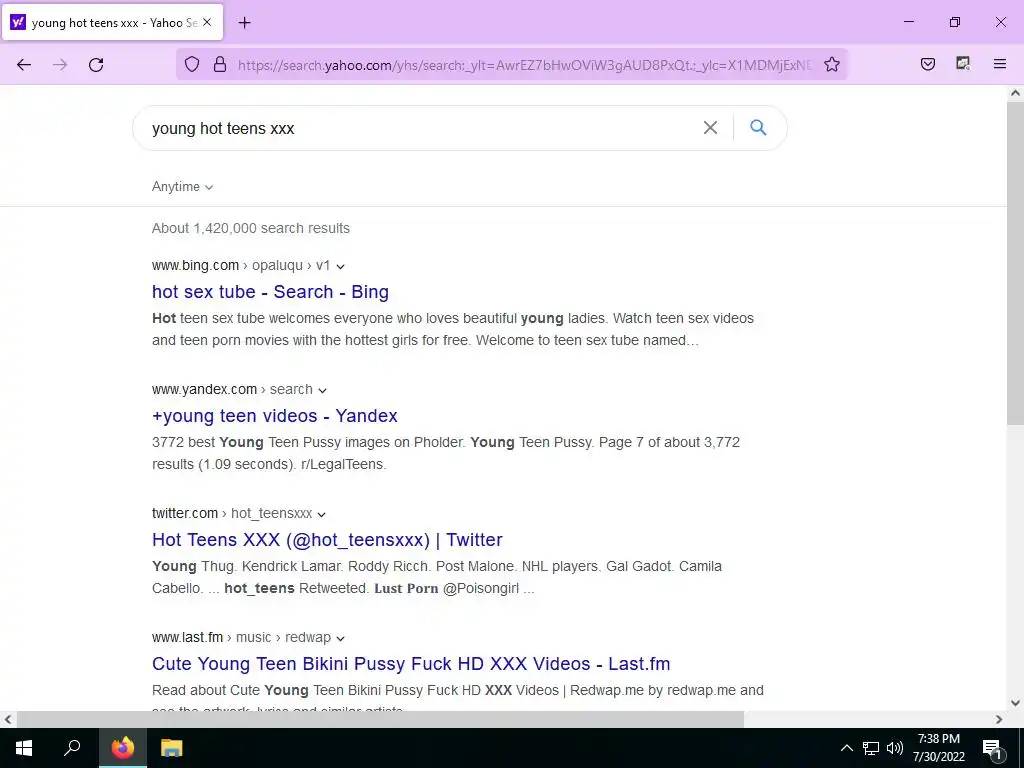Click the vertical scrollbar down arrow
The height and width of the screenshot is (768, 1024).
coord(1015,703)
